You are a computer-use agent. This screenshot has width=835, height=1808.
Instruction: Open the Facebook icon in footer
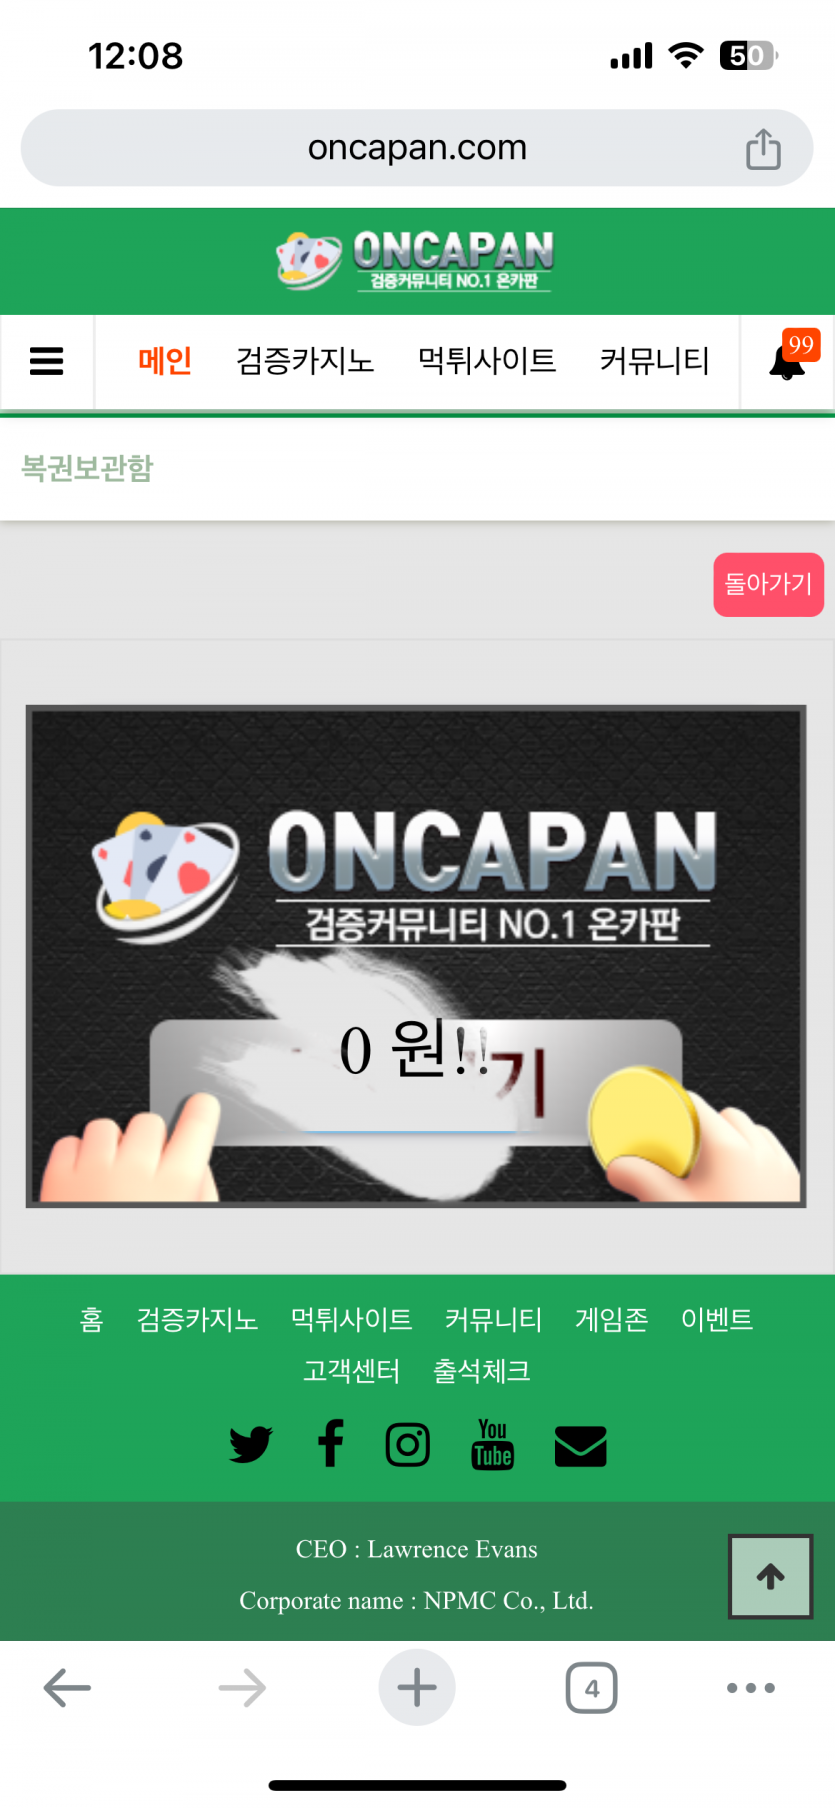[x=330, y=1444]
